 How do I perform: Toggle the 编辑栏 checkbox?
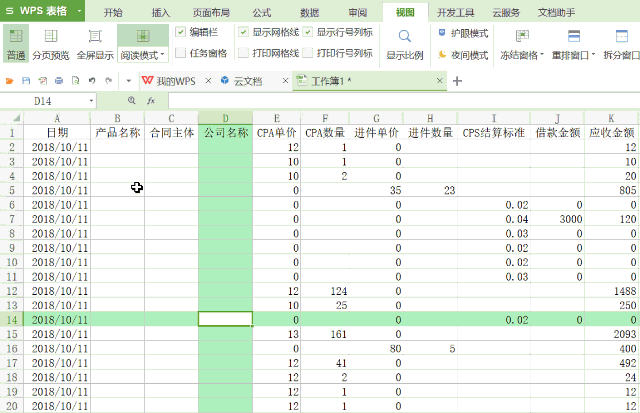[180, 32]
